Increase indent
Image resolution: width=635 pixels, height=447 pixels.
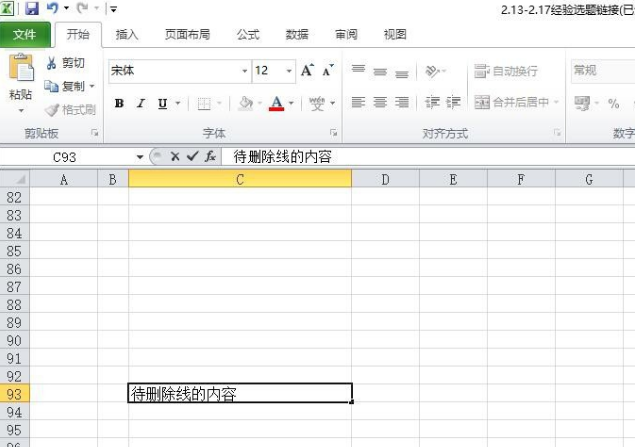point(454,102)
